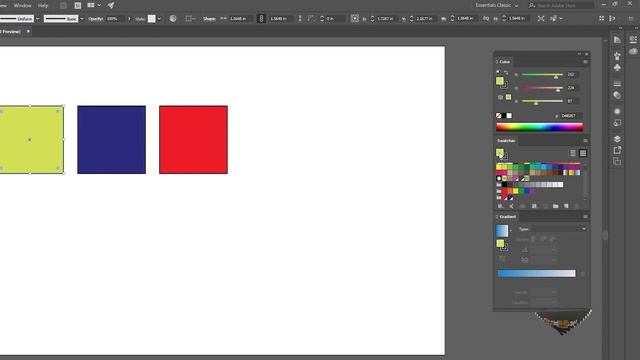Click the Opacity label link
Image resolution: width=640 pixels, height=360 pixels.
(95, 19)
